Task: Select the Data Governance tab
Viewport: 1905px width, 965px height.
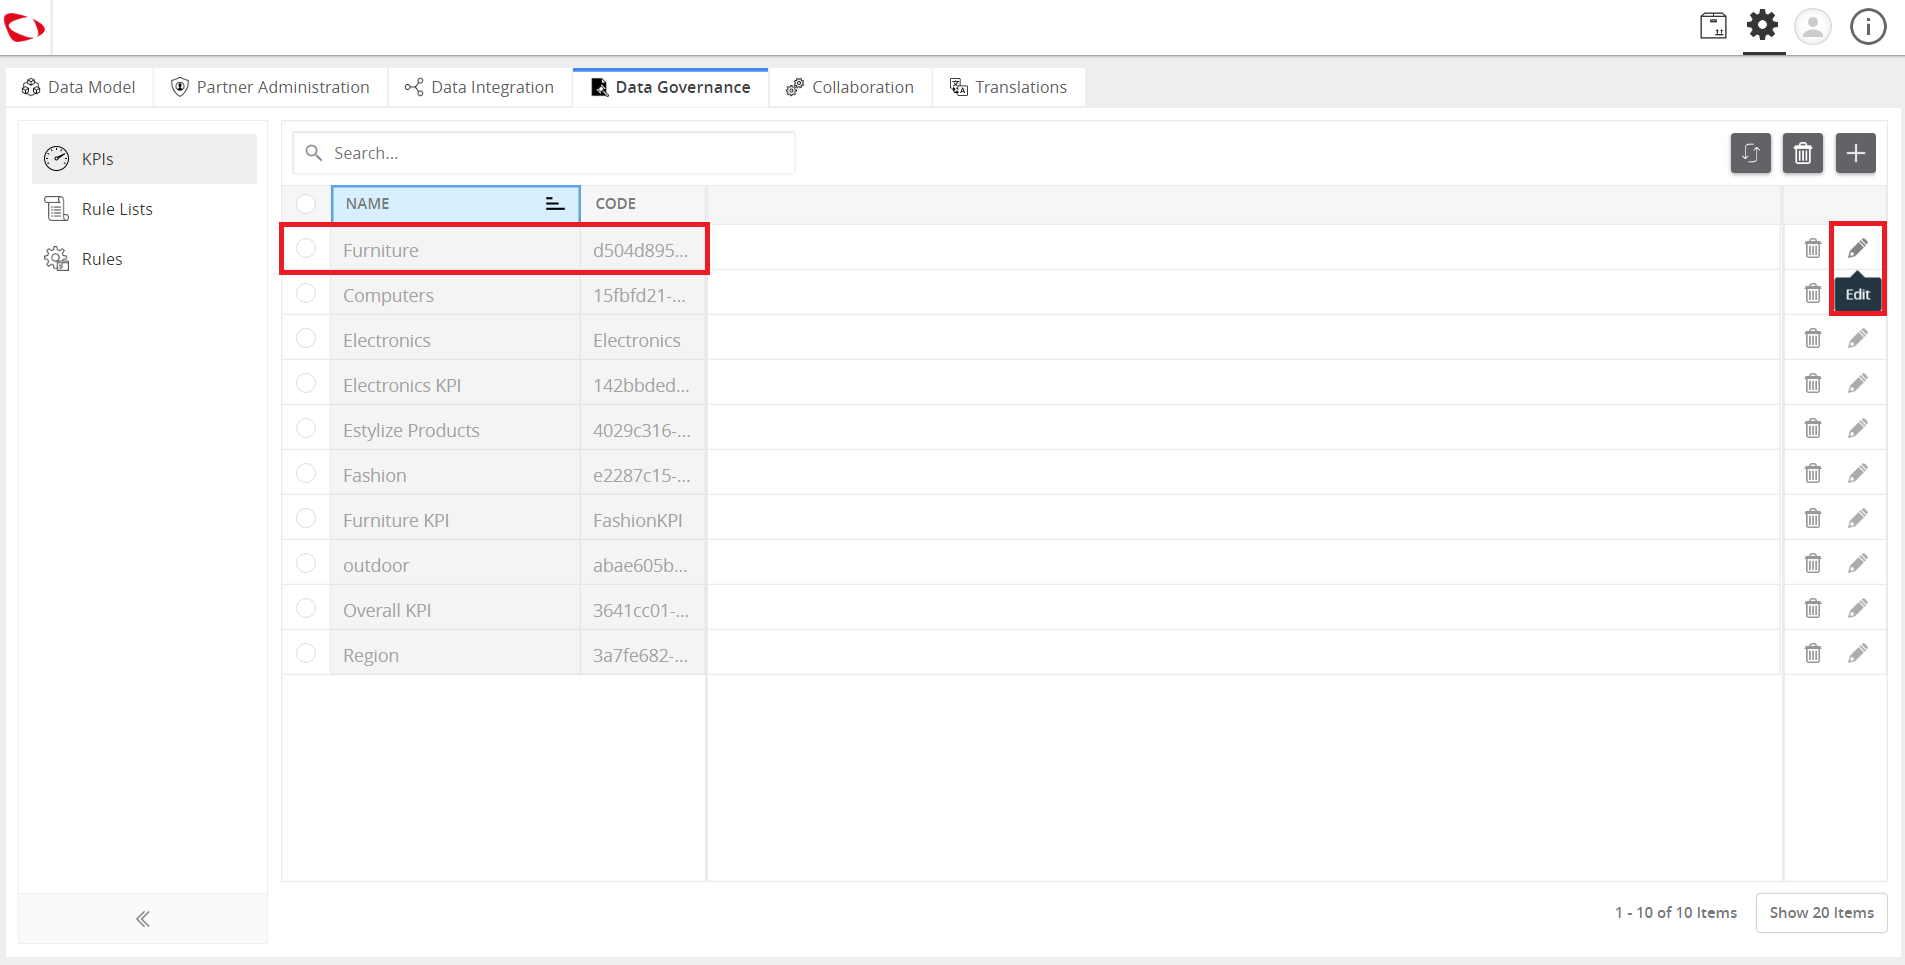Action: click(x=670, y=87)
